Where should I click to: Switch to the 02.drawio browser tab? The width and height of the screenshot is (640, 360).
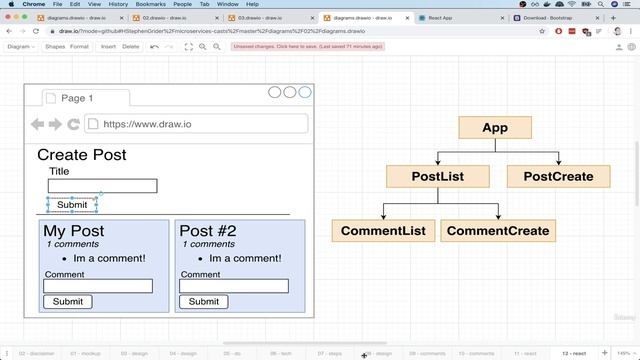tap(176, 18)
